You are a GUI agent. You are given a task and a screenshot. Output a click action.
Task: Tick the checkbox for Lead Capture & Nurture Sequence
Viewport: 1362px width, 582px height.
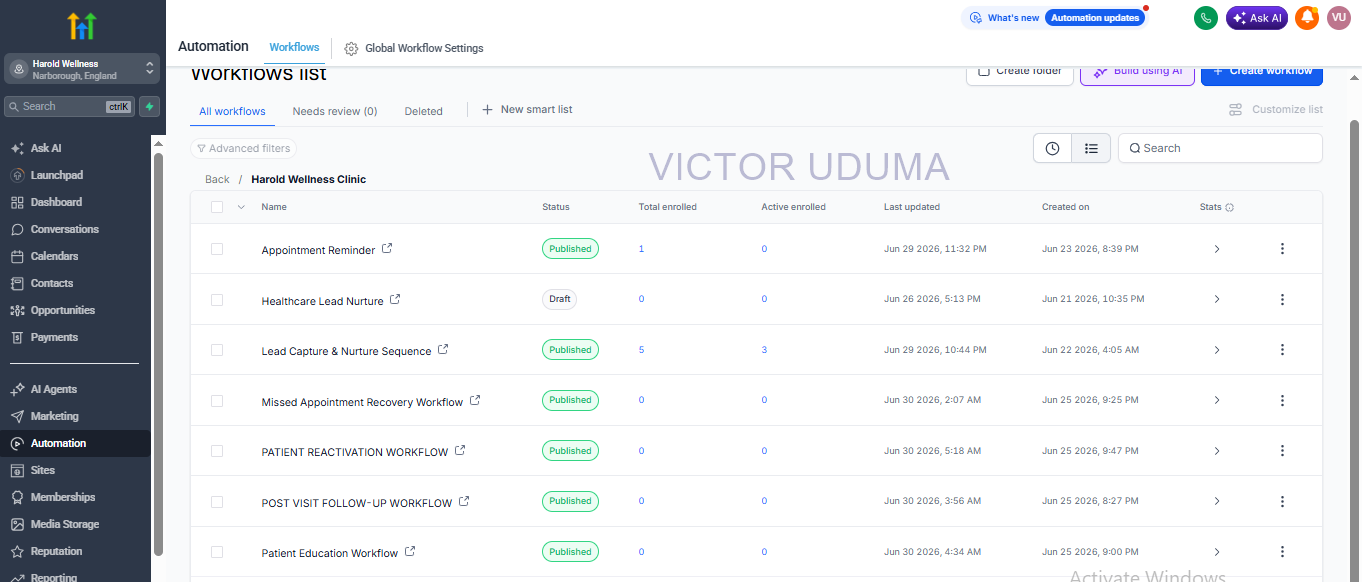(217, 350)
